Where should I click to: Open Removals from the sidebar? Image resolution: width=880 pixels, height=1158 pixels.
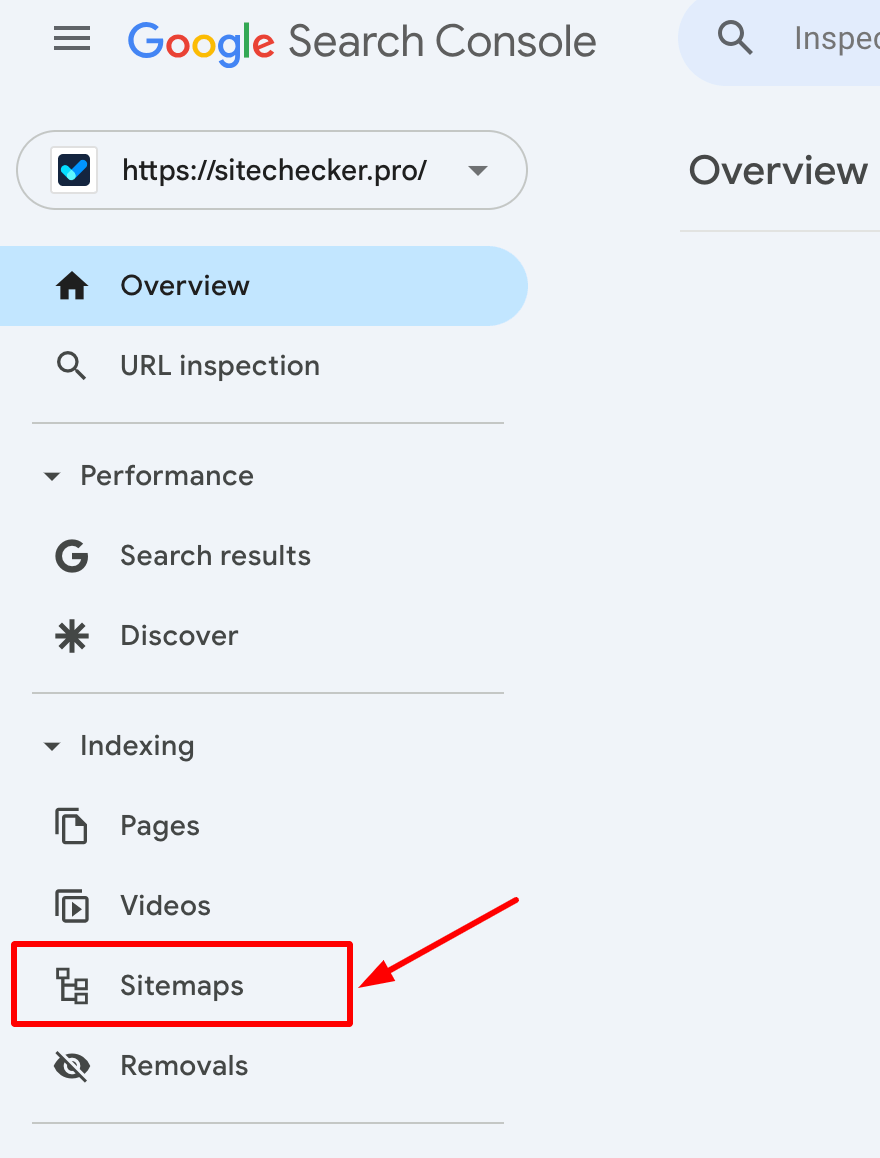pos(184,1066)
